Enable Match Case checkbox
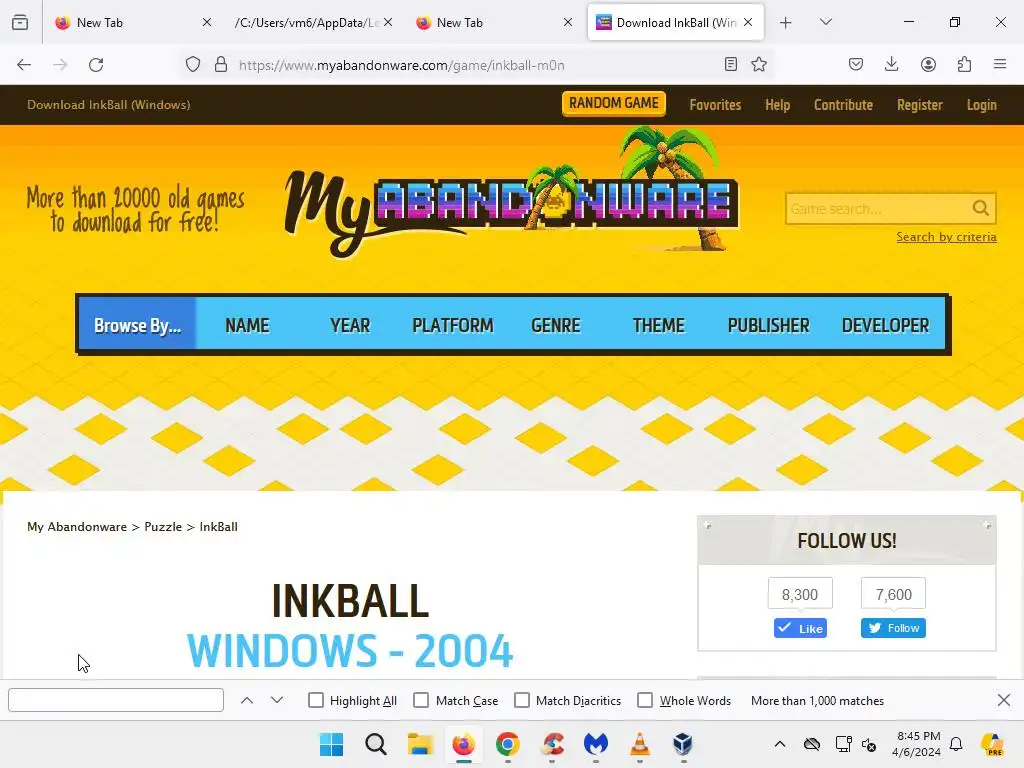1024x768 pixels. 421,700
